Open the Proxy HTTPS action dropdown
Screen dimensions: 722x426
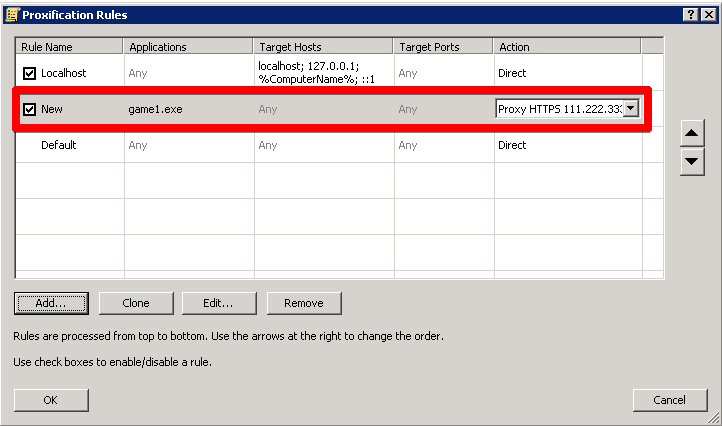pyautogui.click(x=630, y=109)
